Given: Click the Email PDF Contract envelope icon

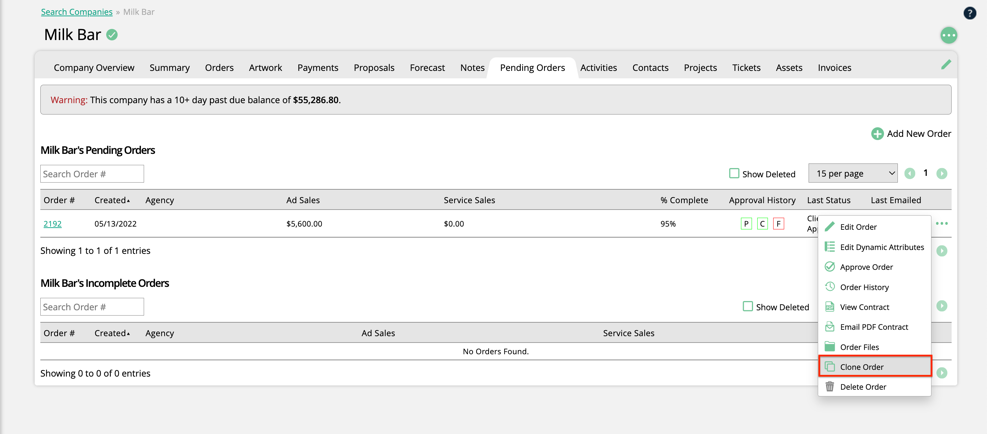Looking at the screenshot, I should coord(830,327).
